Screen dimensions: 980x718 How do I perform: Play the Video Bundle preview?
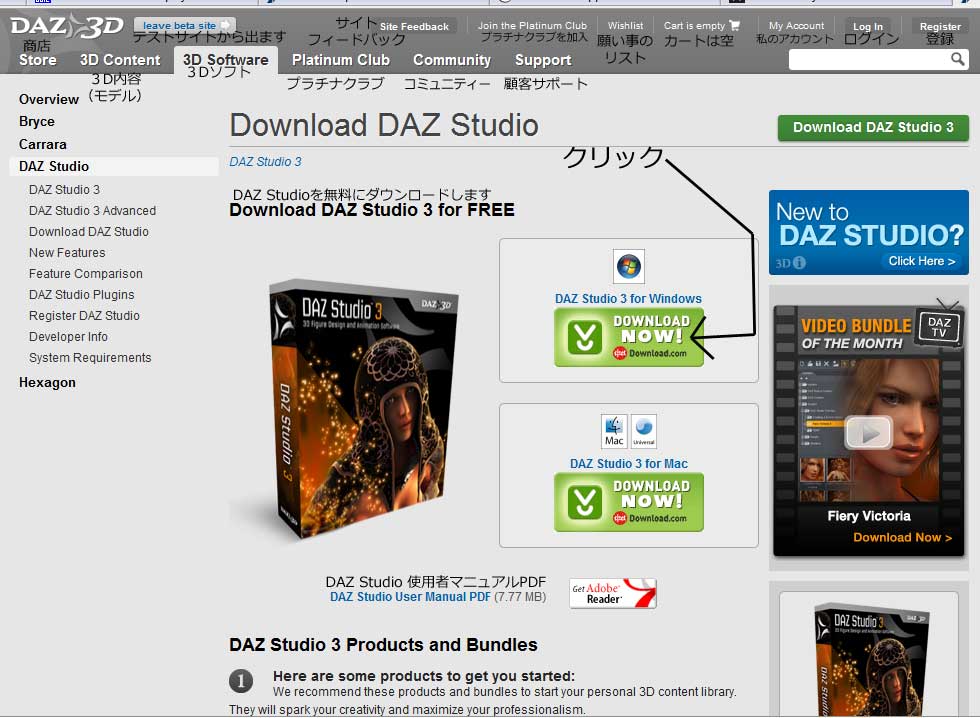(868, 432)
